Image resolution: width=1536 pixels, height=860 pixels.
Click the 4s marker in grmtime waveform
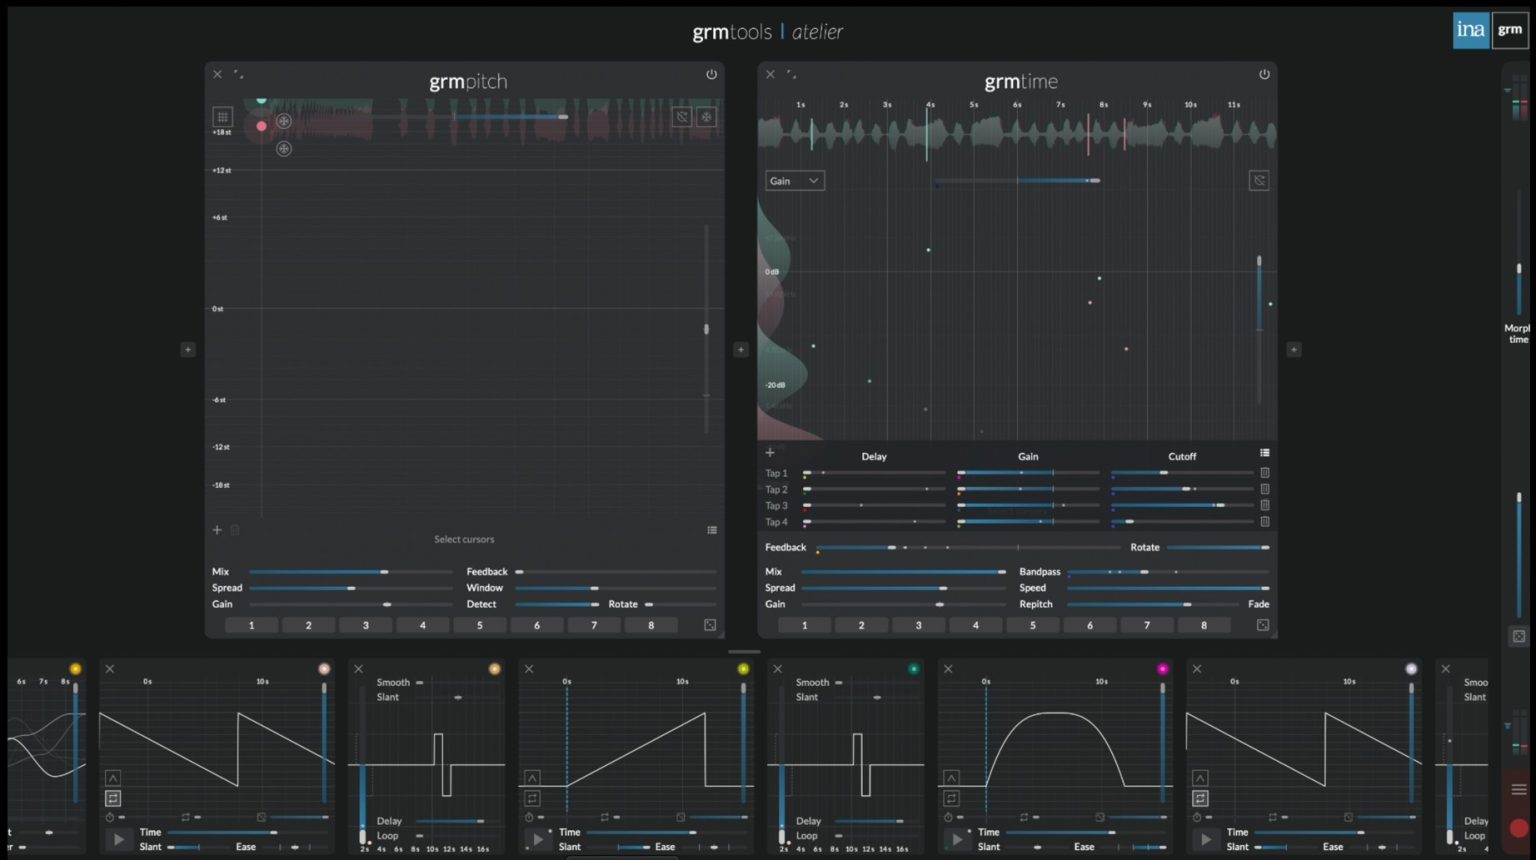click(x=930, y=104)
